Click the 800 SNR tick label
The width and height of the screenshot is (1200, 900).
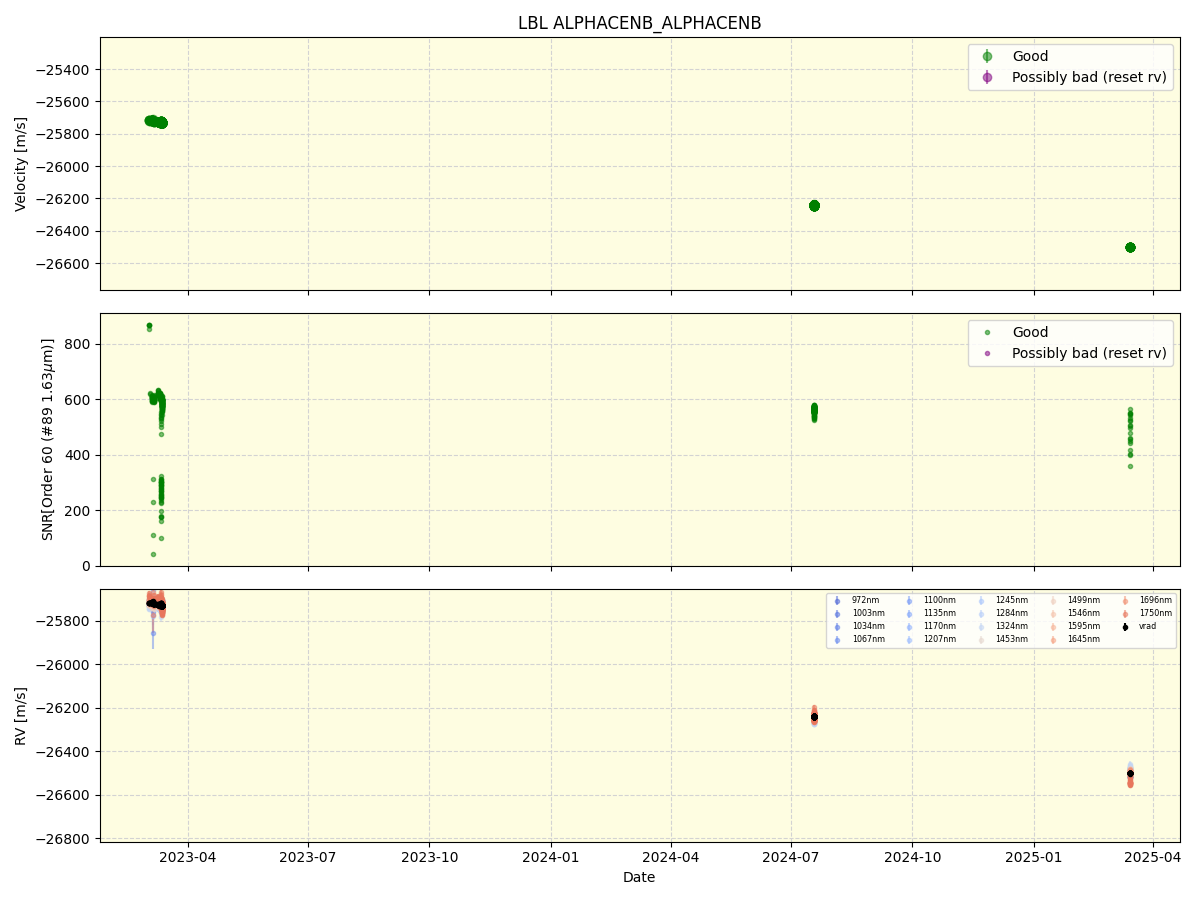[78, 344]
